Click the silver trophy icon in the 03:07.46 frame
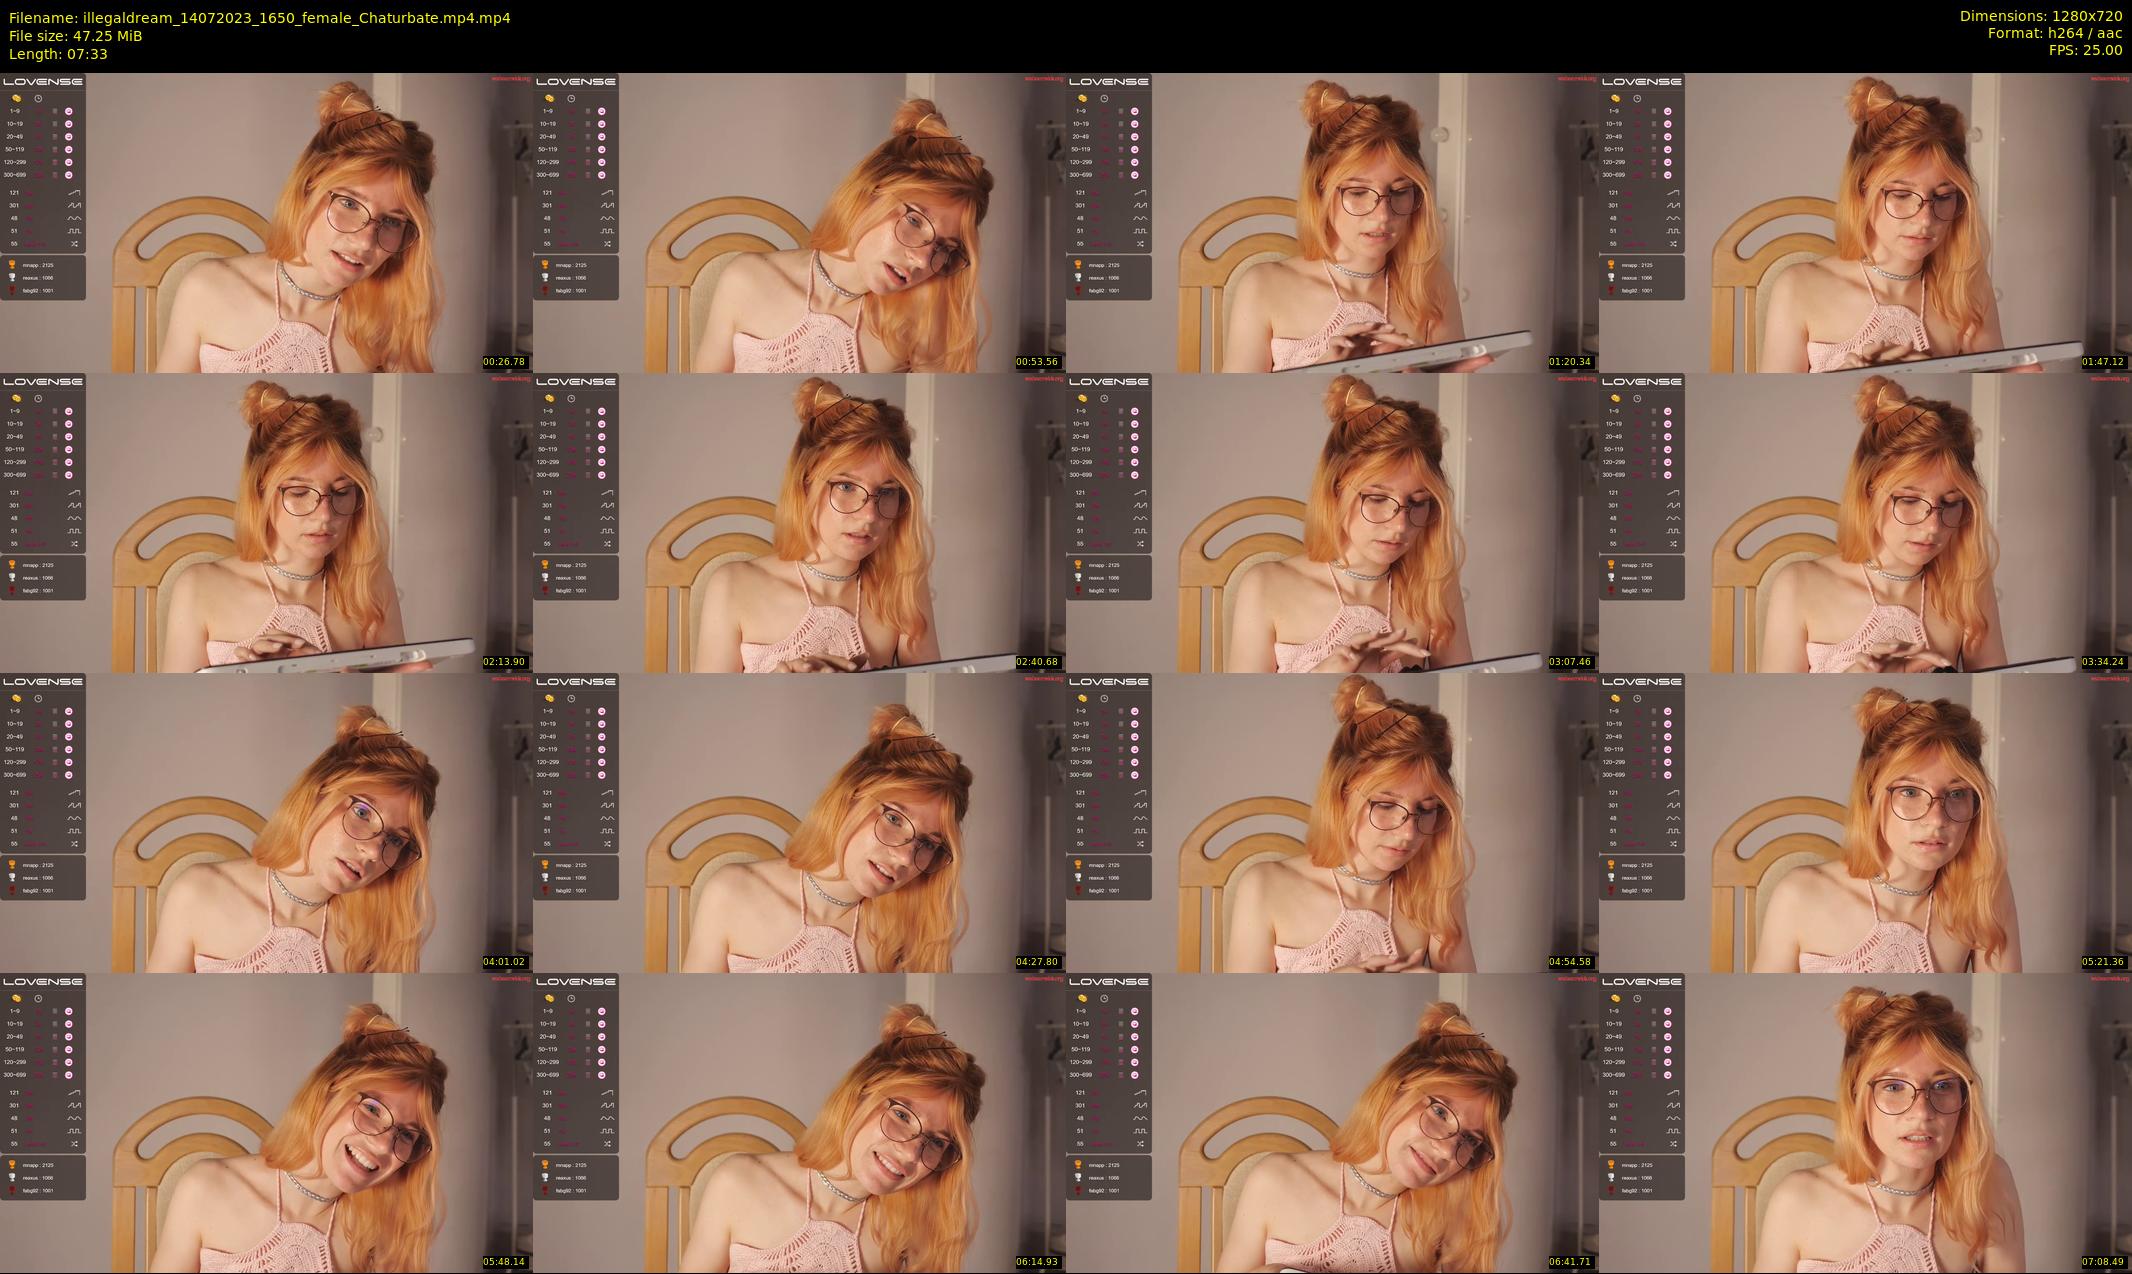Image resolution: width=2132 pixels, height=1274 pixels. pos(1077,578)
